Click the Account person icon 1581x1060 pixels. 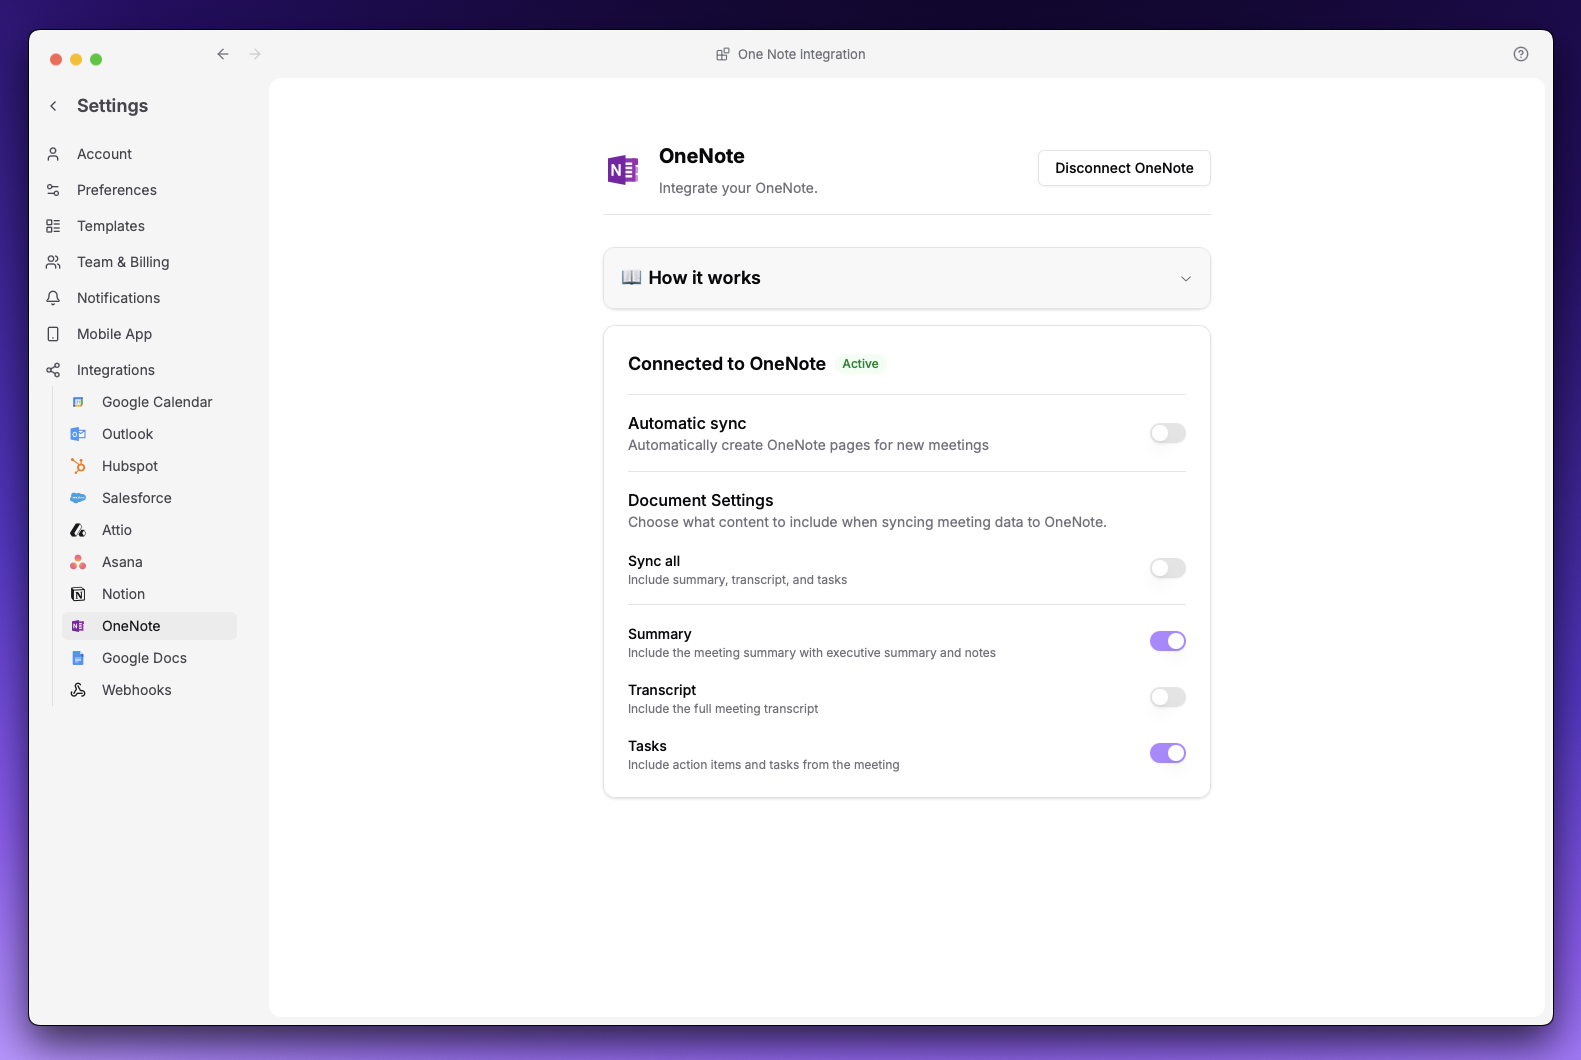(53, 154)
